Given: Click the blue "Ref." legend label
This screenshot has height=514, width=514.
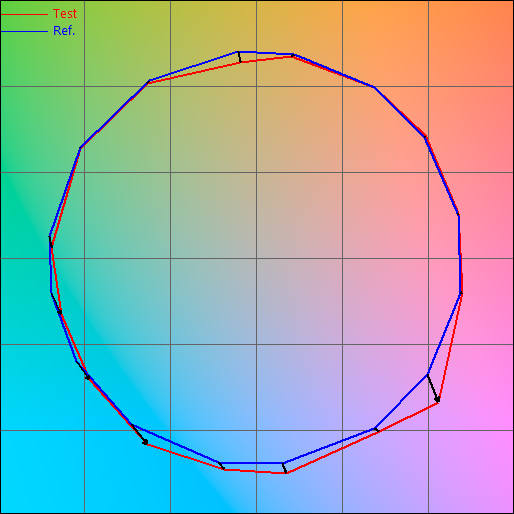Looking at the screenshot, I should (64, 31).
